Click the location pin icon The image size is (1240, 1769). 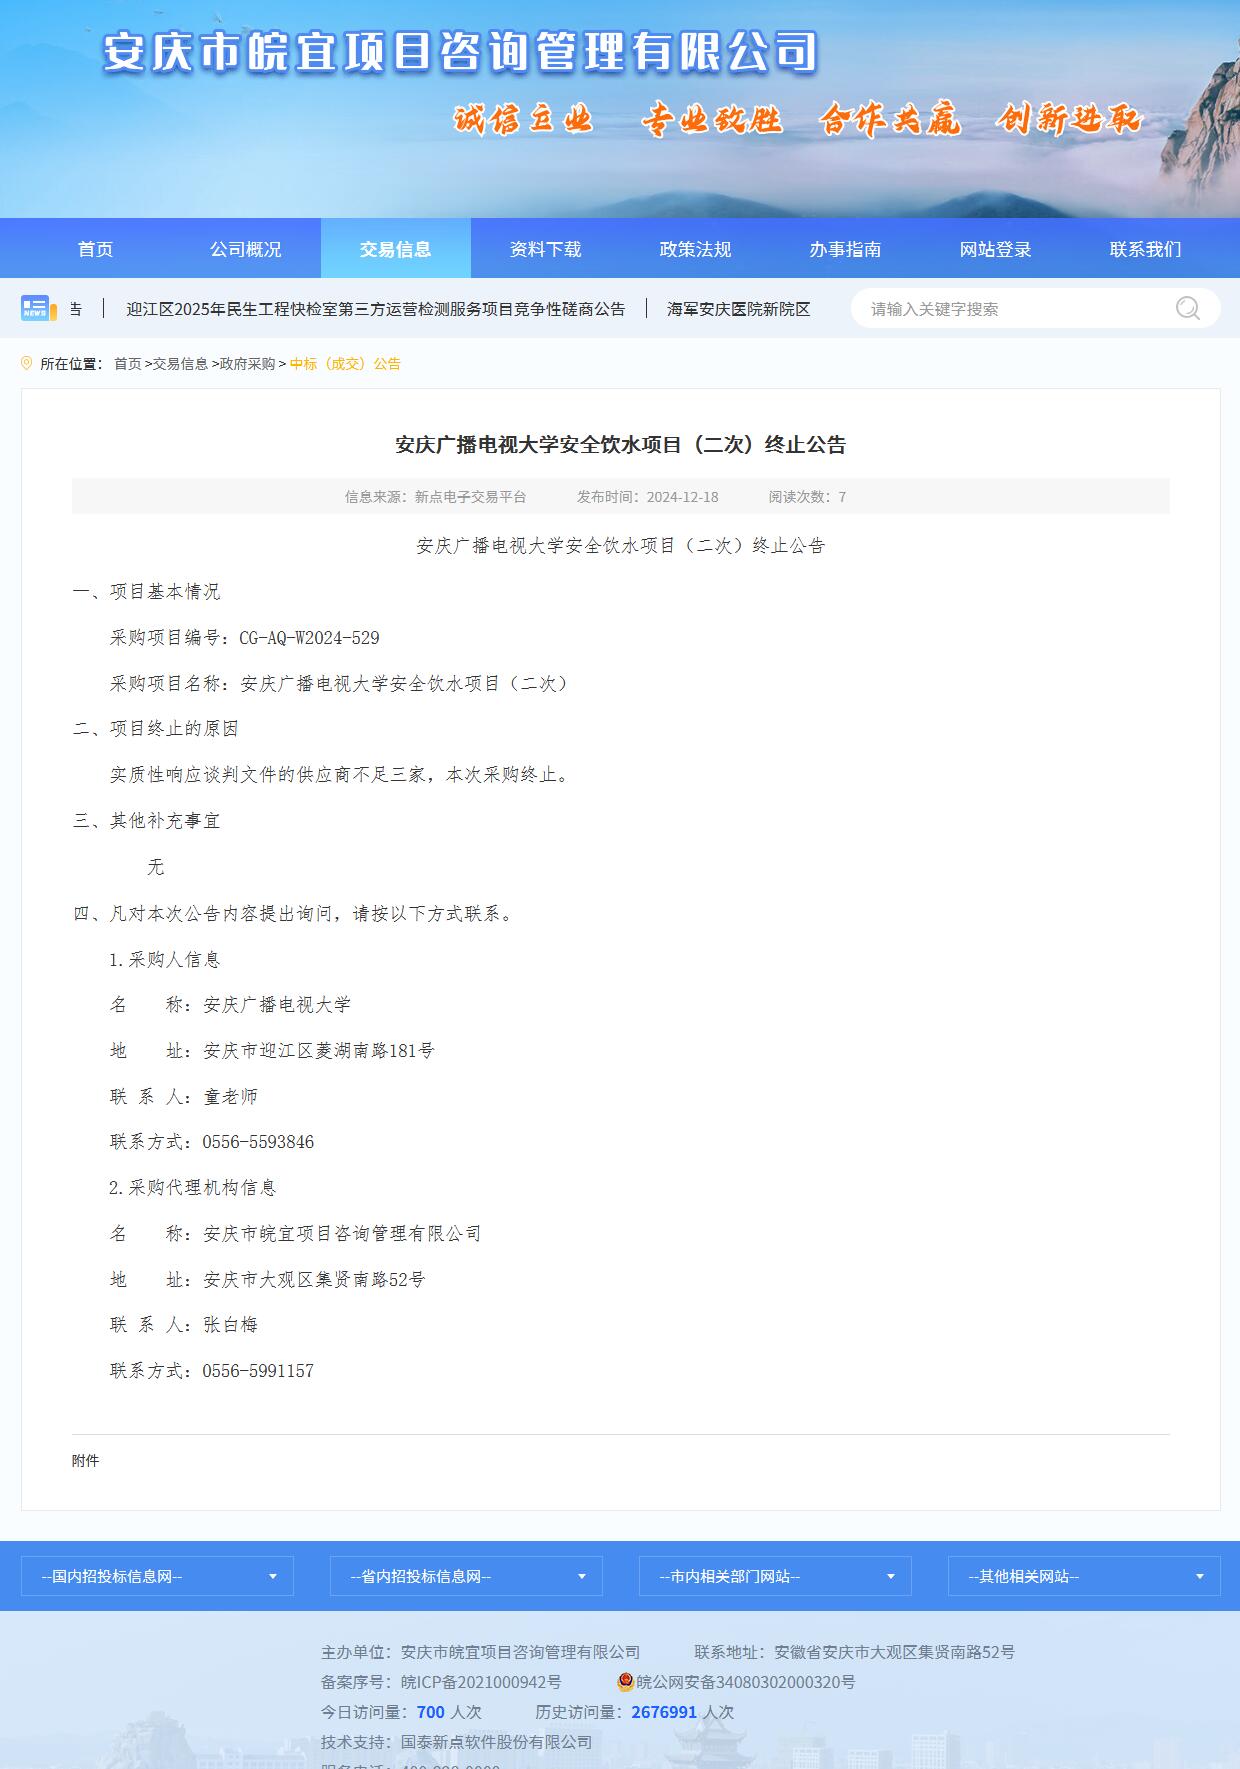[x=27, y=364]
